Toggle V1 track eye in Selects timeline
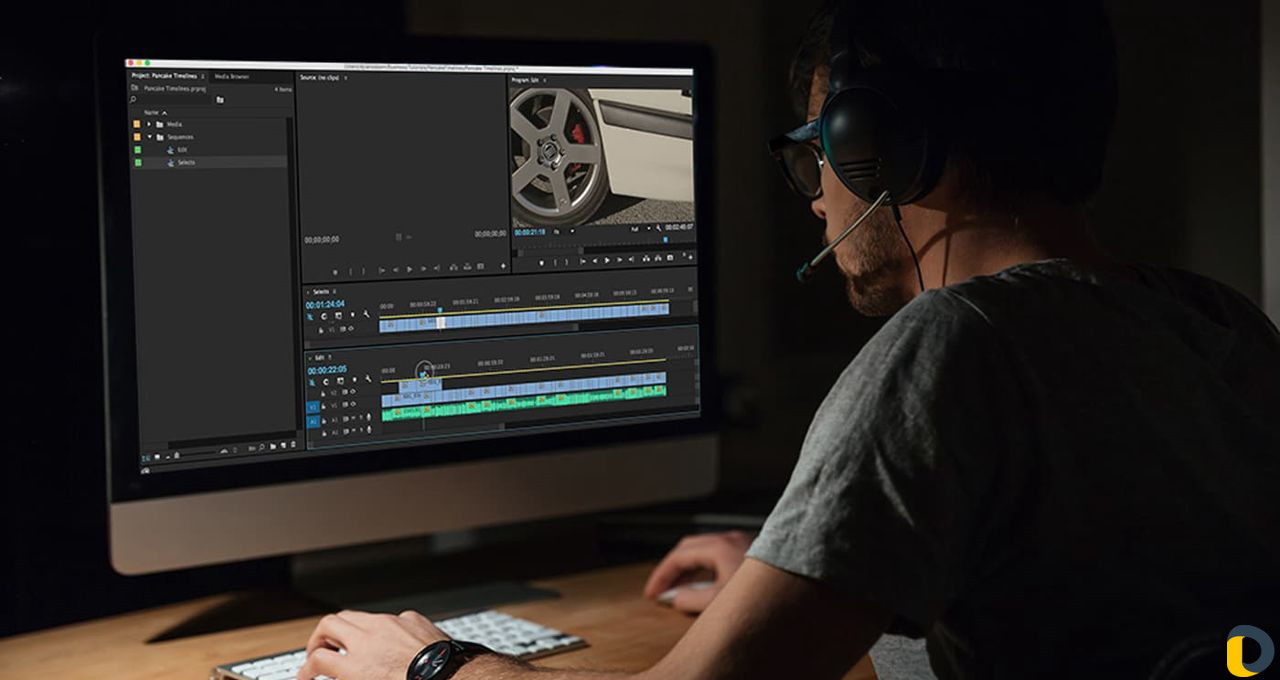Viewport: 1280px width, 680px height. (x=351, y=328)
